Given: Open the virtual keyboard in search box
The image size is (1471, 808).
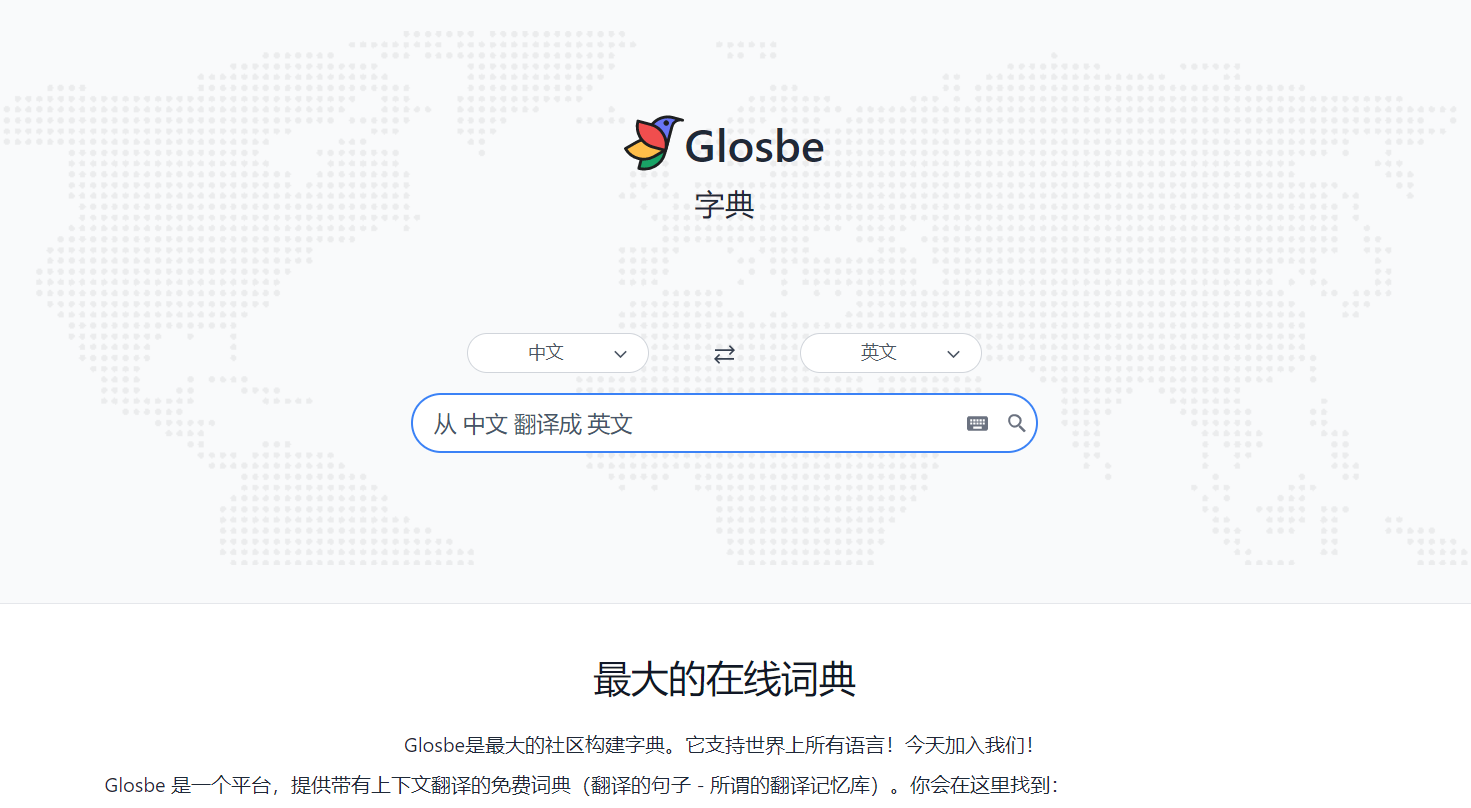Looking at the screenshot, I should point(977,424).
